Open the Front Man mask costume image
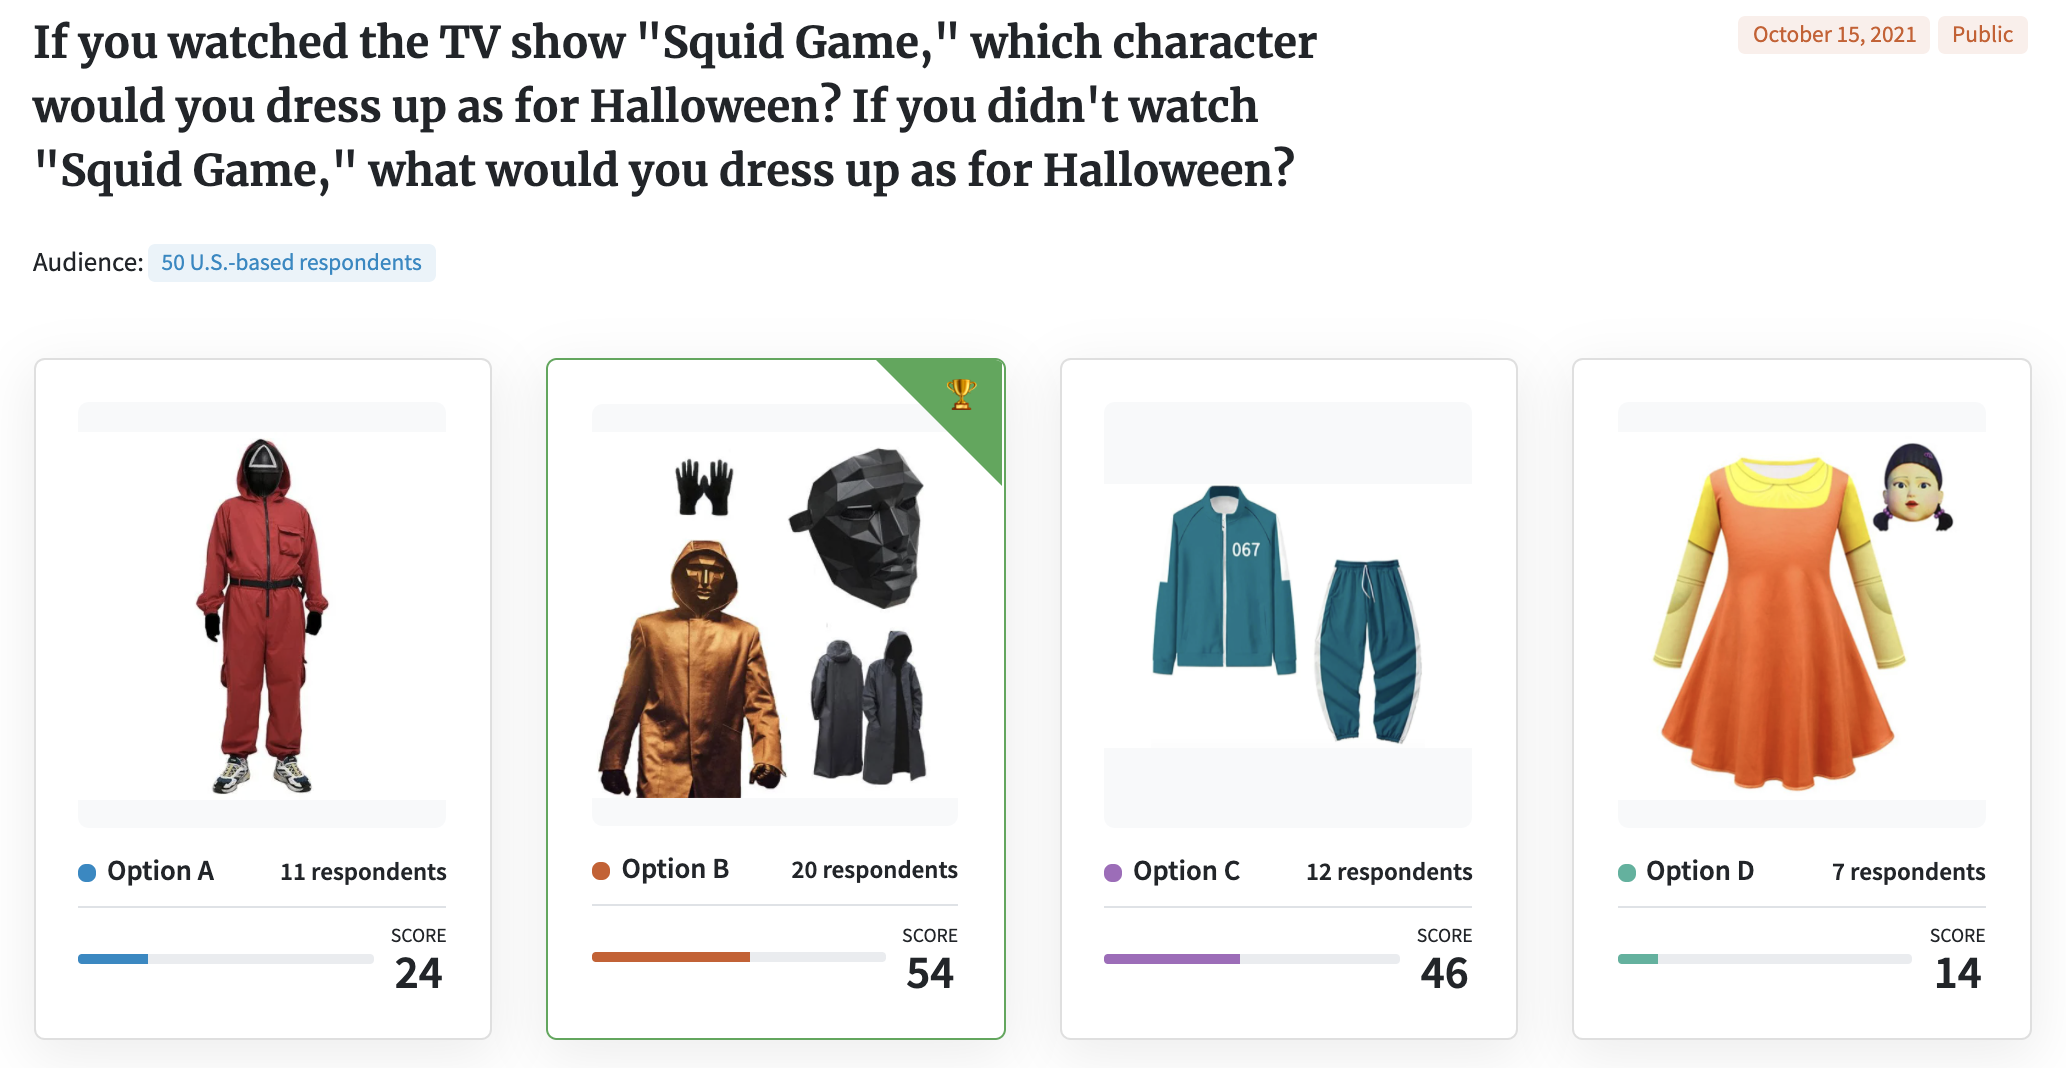The width and height of the screenshot is (2066, 1068). (x=775, y=614)
